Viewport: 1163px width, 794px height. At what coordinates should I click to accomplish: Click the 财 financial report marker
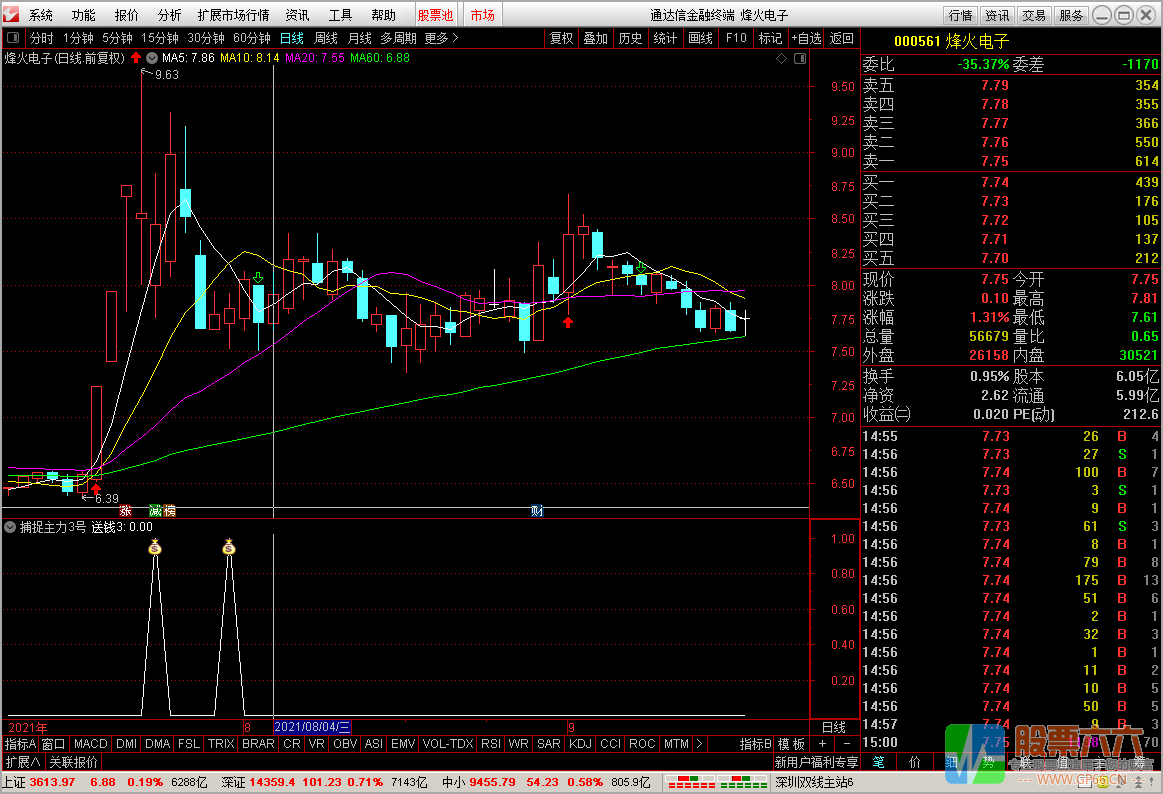coord(537,511)
